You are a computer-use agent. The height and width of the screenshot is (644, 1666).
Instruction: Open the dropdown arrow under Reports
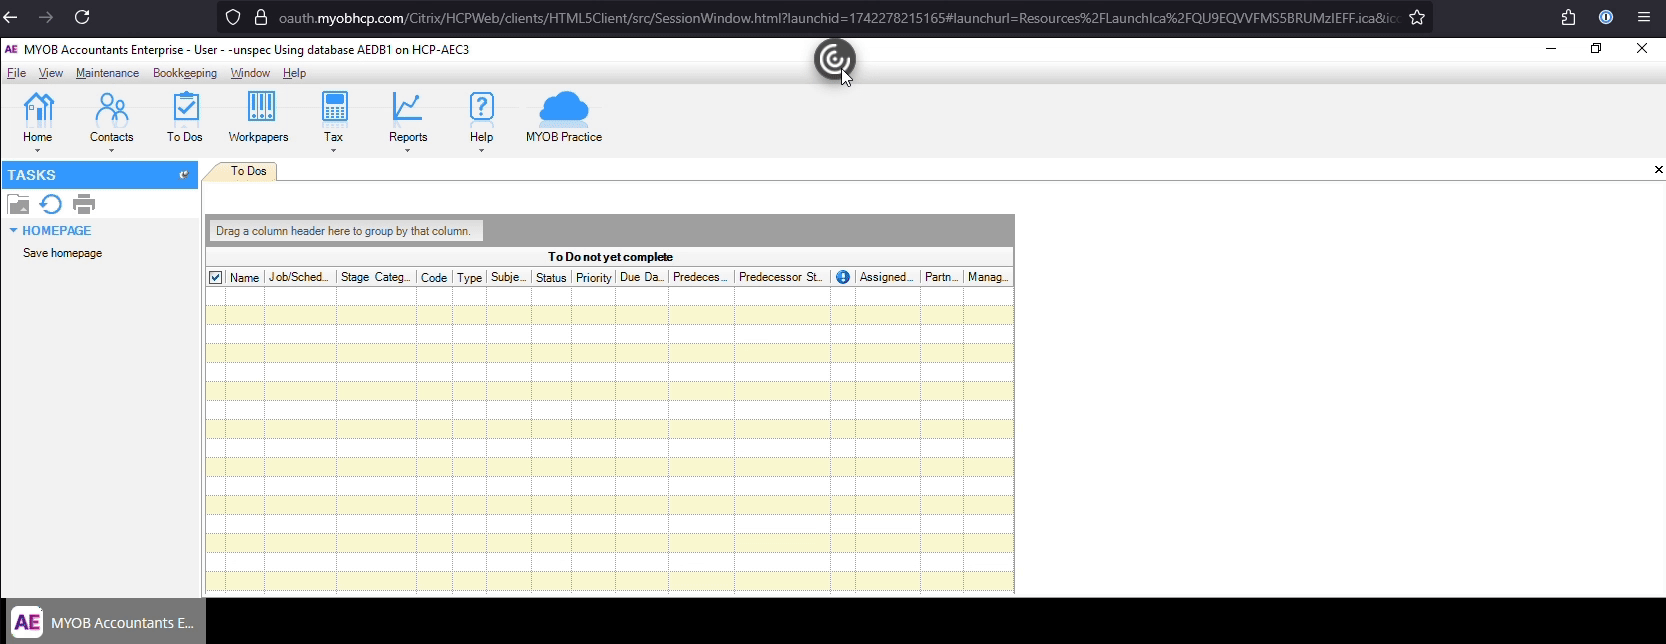point(408,151)
